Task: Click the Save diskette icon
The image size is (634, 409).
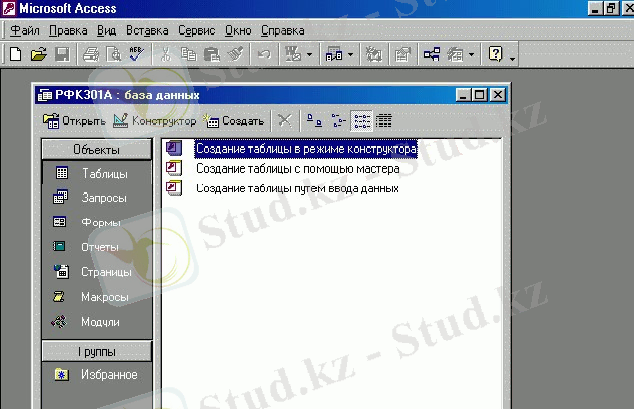Action: click(62, 54)
